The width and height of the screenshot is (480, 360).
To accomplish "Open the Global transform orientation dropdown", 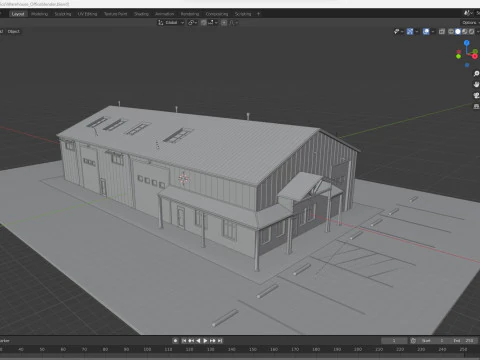I will tap(171, 23).
